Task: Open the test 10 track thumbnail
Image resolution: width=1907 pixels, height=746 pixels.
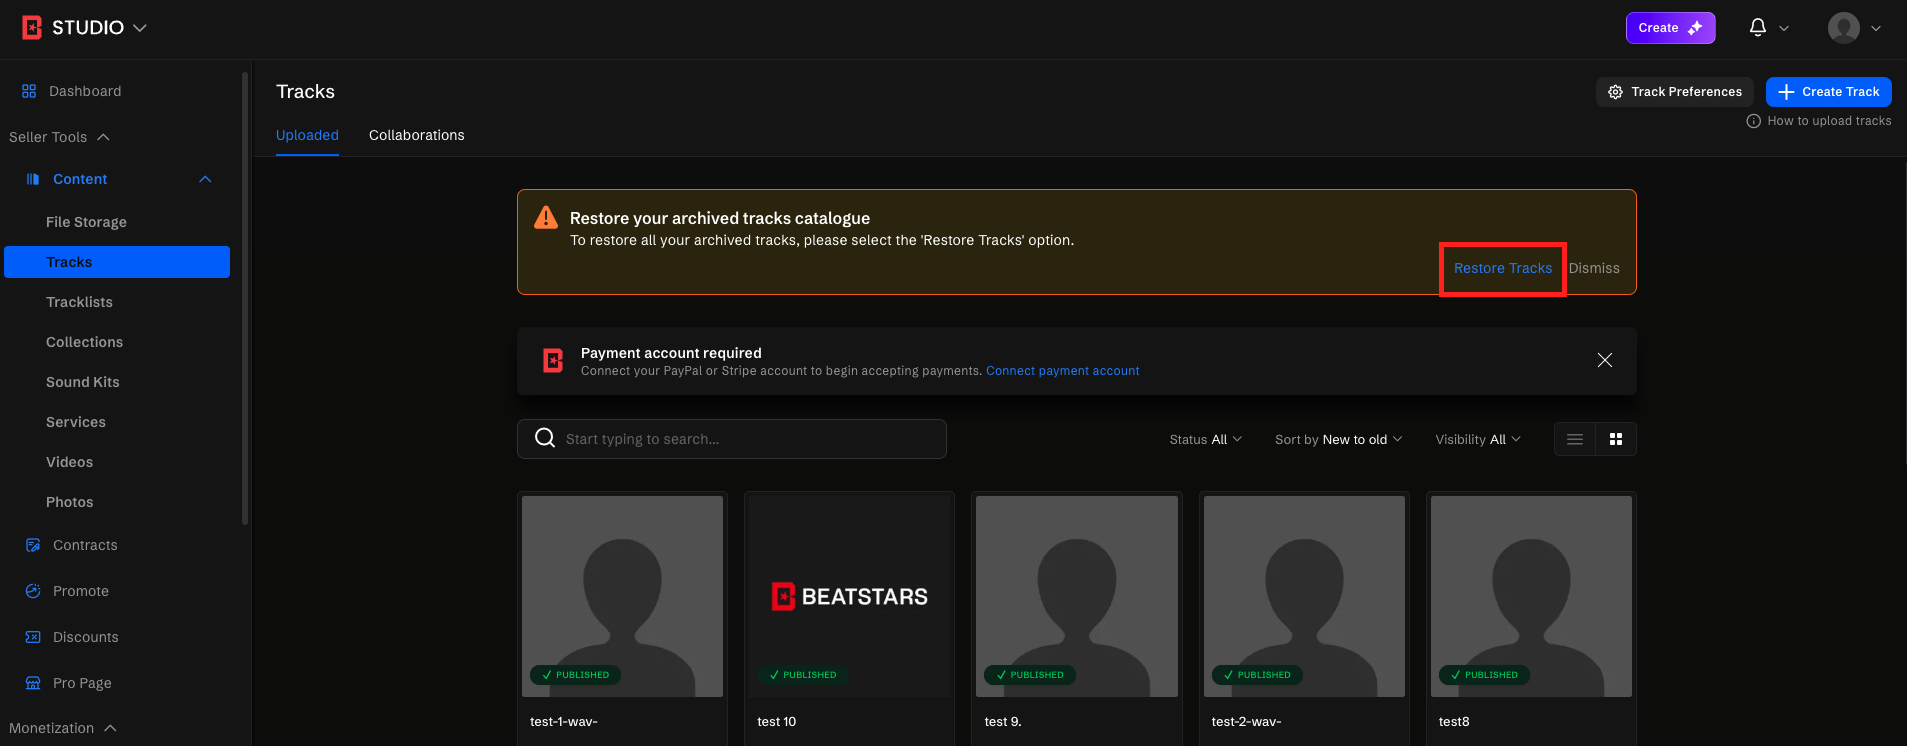Action: tap(849, 596)
